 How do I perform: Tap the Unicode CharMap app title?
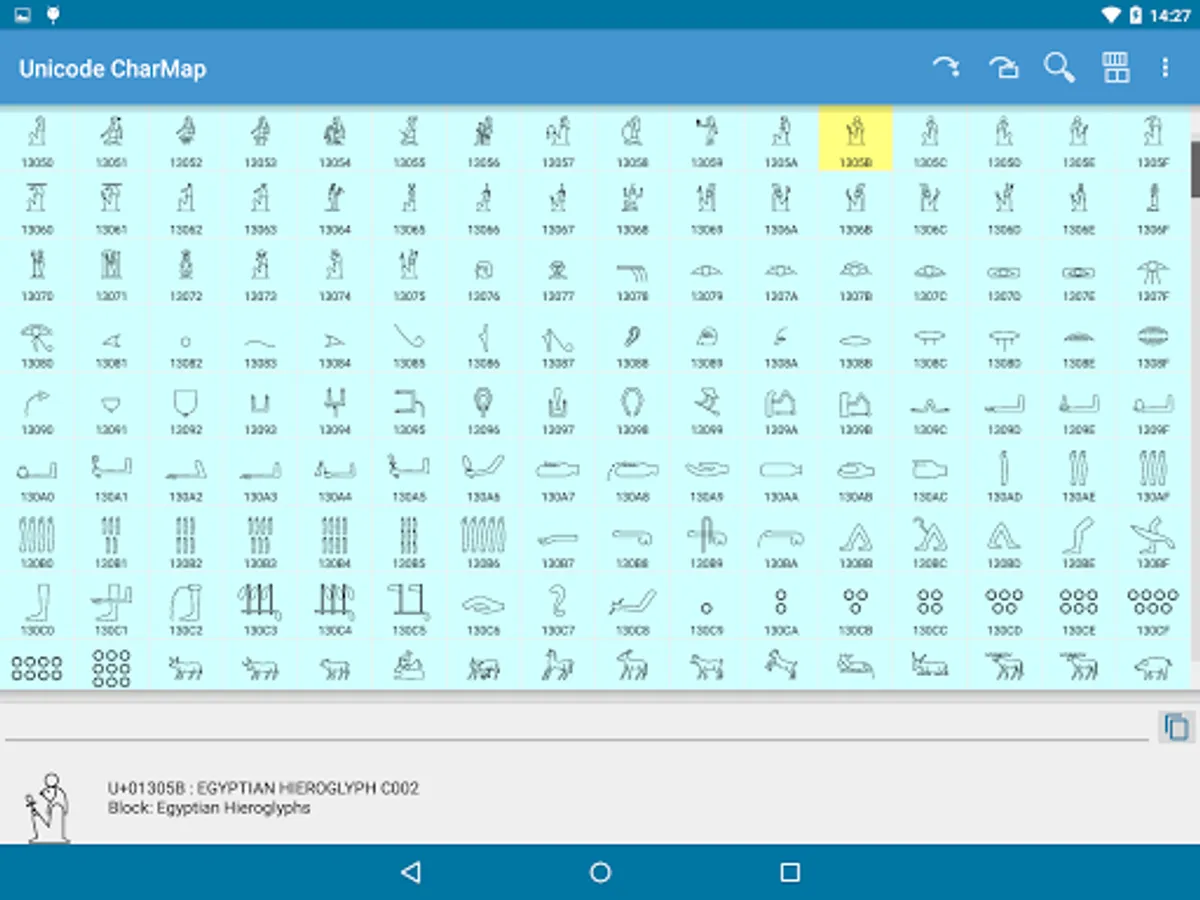pos(113,69)
